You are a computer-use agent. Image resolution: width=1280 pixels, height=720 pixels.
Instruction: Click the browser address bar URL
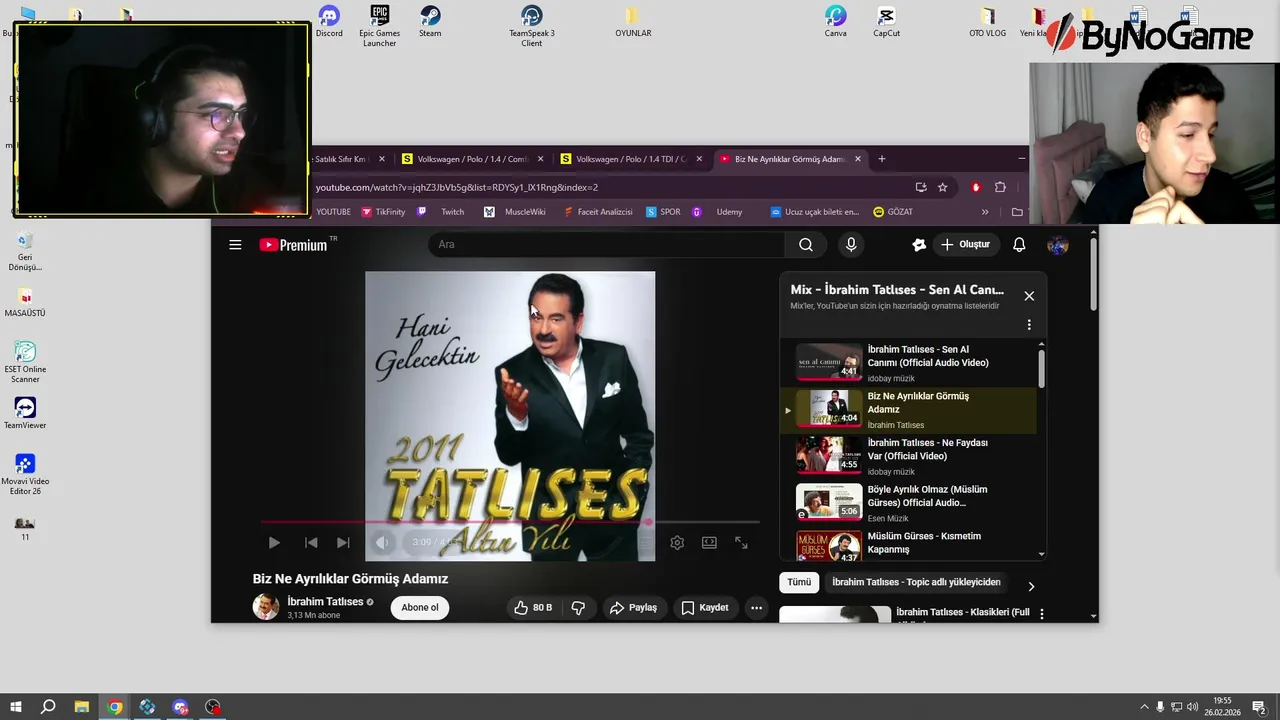click(x=457, y=187)
